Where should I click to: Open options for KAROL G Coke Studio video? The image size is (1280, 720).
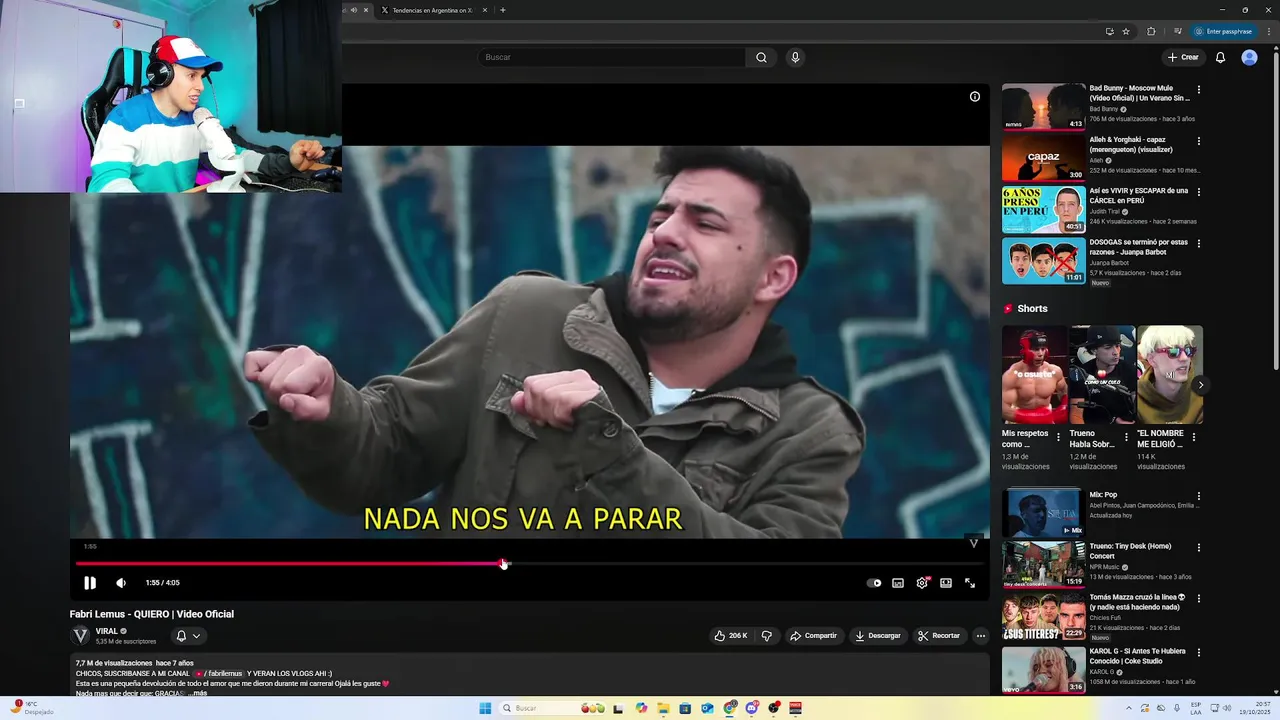tap(1198, 652)
